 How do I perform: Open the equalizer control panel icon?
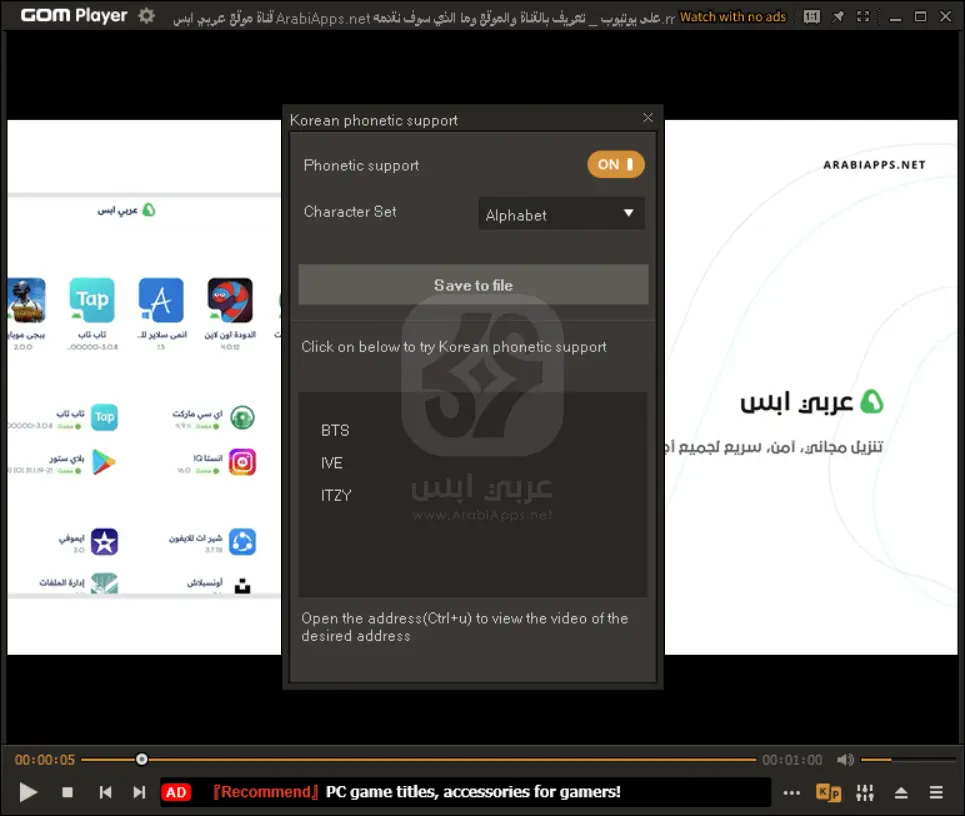(x=865, y=793)
